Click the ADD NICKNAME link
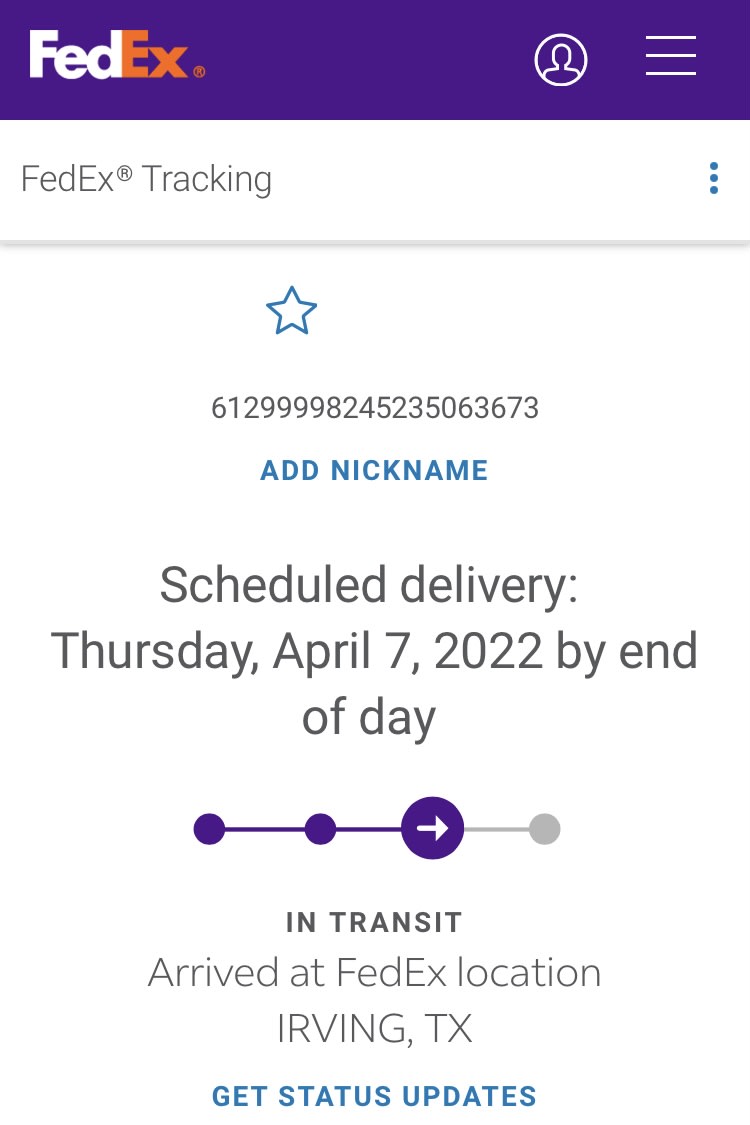The width and height of the screenshot is (750, 1125). 374,470
